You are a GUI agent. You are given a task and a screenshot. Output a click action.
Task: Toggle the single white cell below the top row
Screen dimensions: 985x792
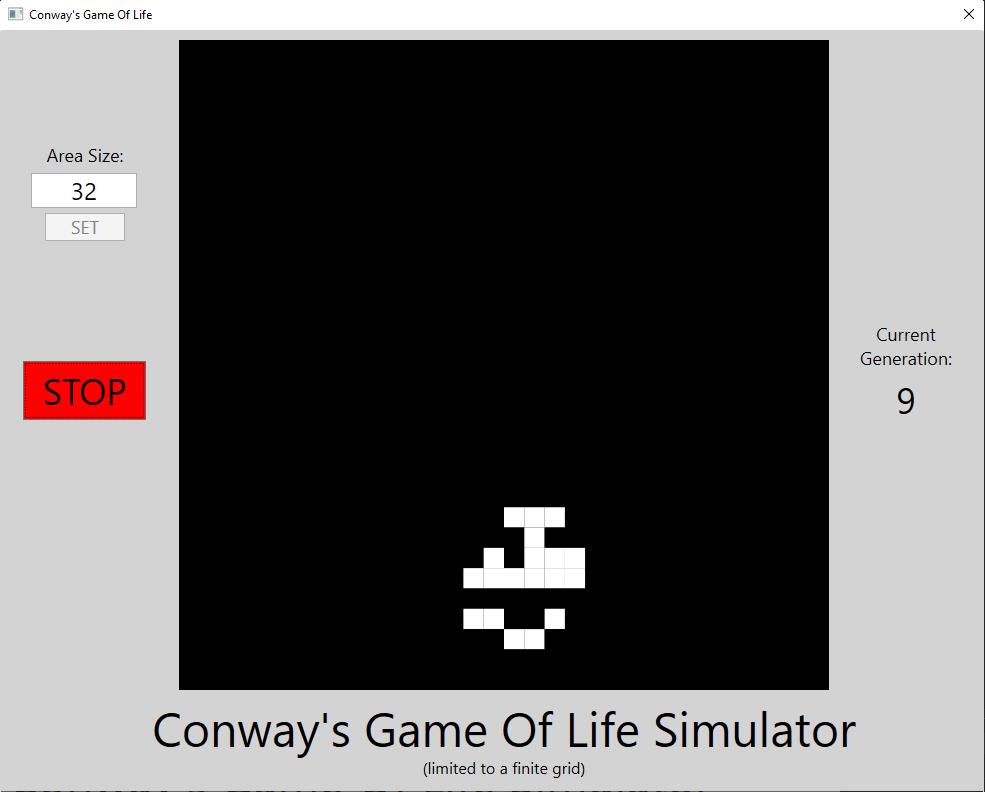[x=534, y=537]
